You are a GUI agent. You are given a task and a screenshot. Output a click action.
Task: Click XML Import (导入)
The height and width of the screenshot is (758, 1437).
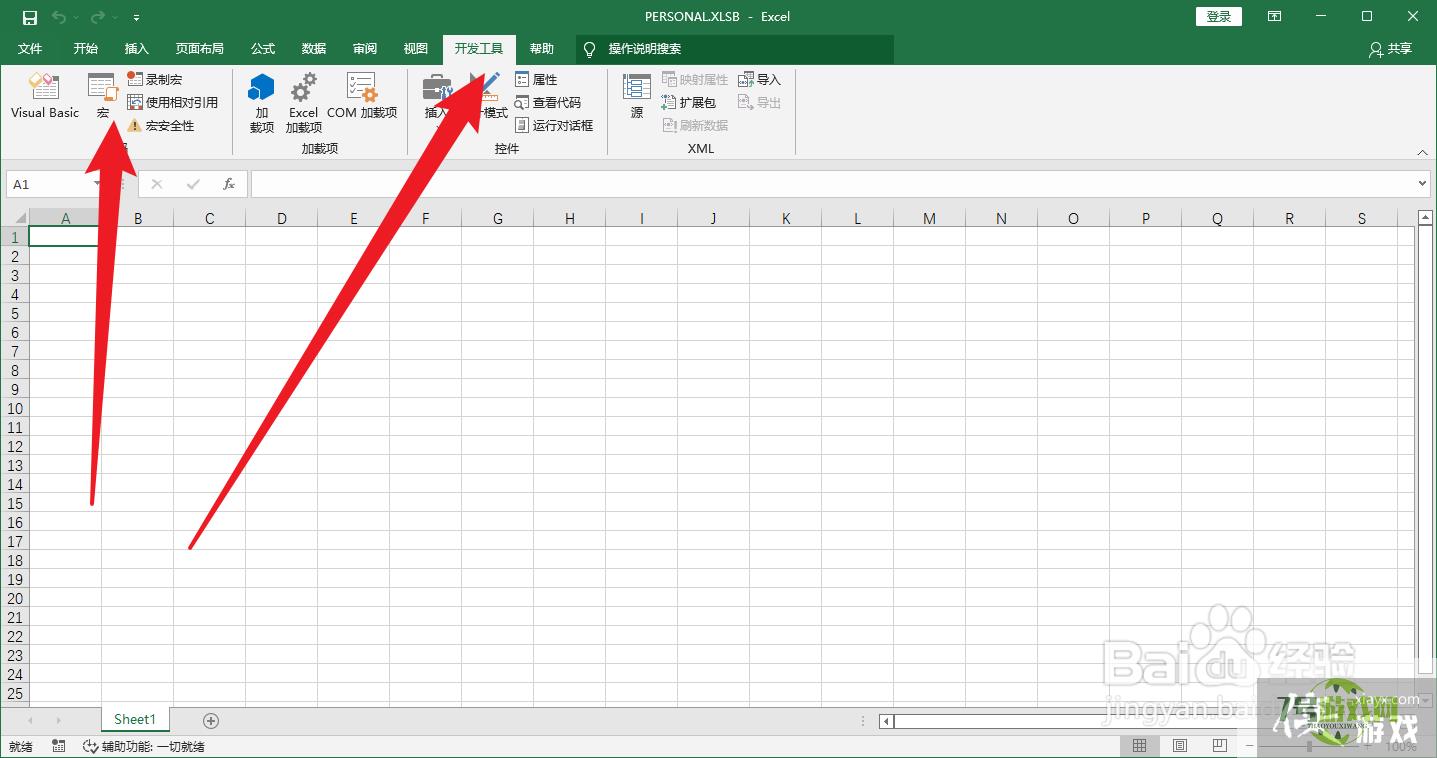click(x=759, y=79)
